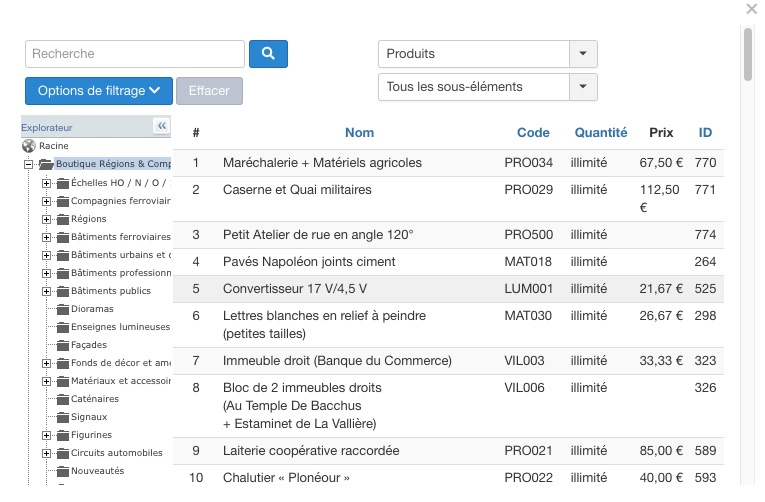The image size is (765, 502).
Task: Click the Signaux folder icon
Action: (62, 417)
